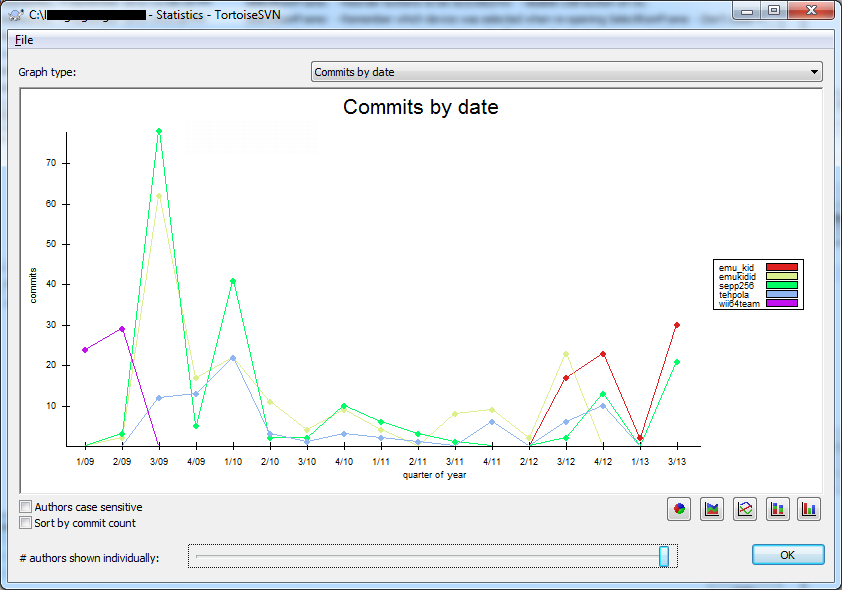Click the authors shown individually slider handle

coord(664,556)
